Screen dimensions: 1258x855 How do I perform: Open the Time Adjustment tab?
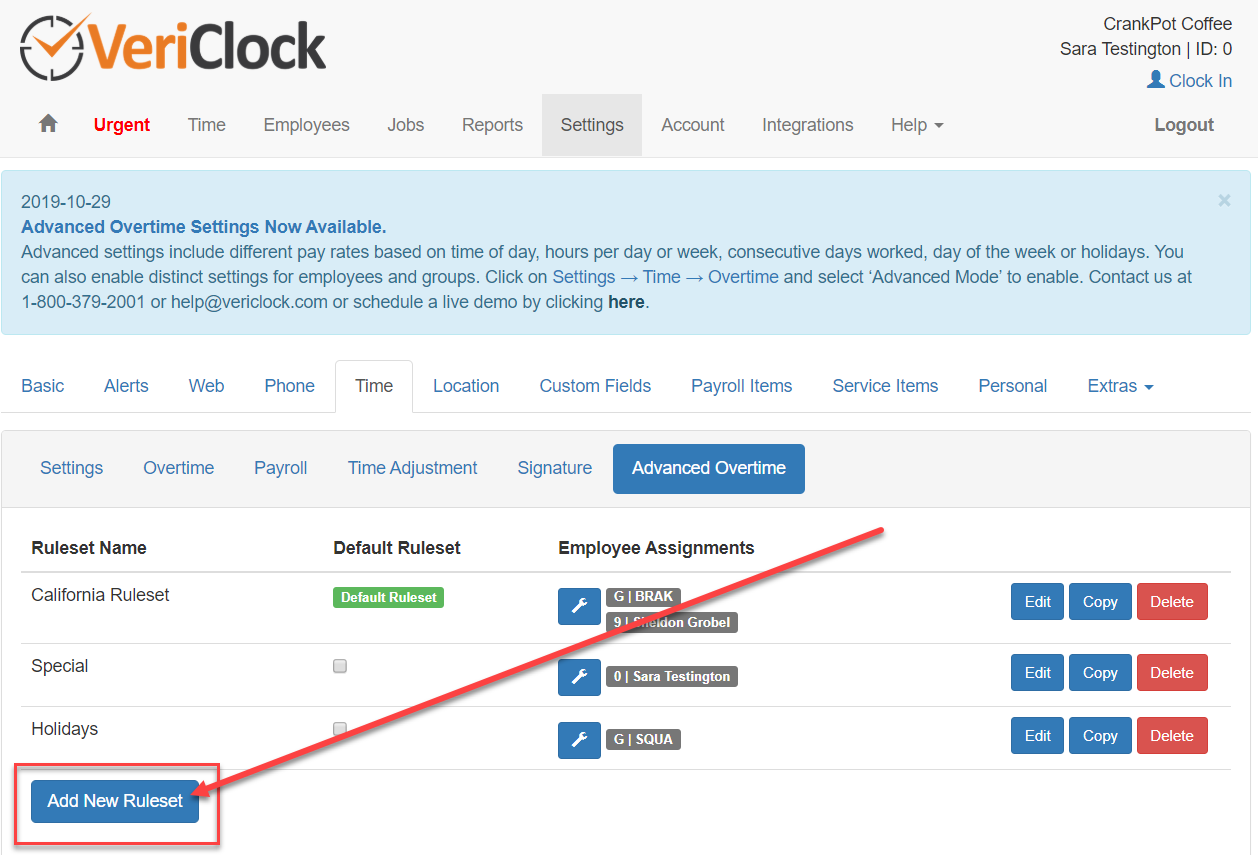click(412, 467)
